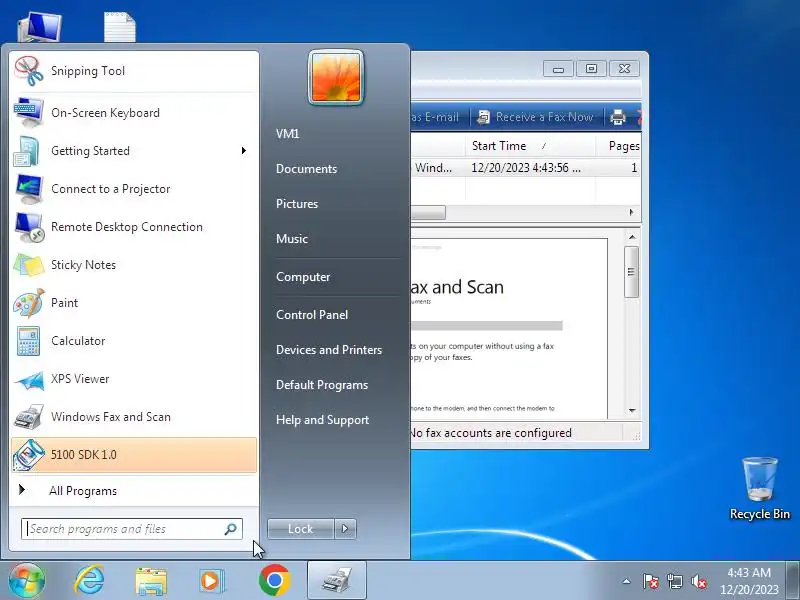Open Windows Explorer folder on taskbar
The height and width of the screenshot is (600, 800).
click(151, 581)
